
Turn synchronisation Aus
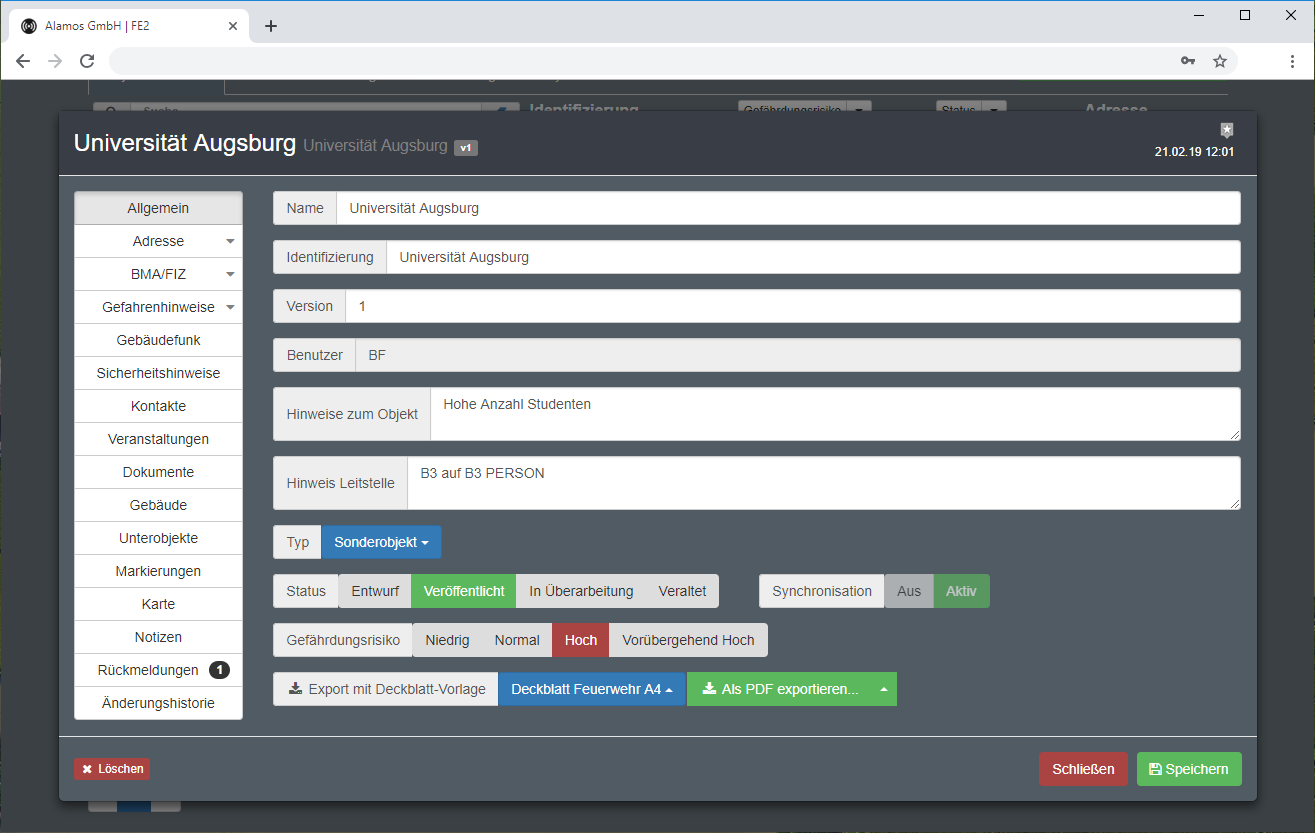point(909,591)
